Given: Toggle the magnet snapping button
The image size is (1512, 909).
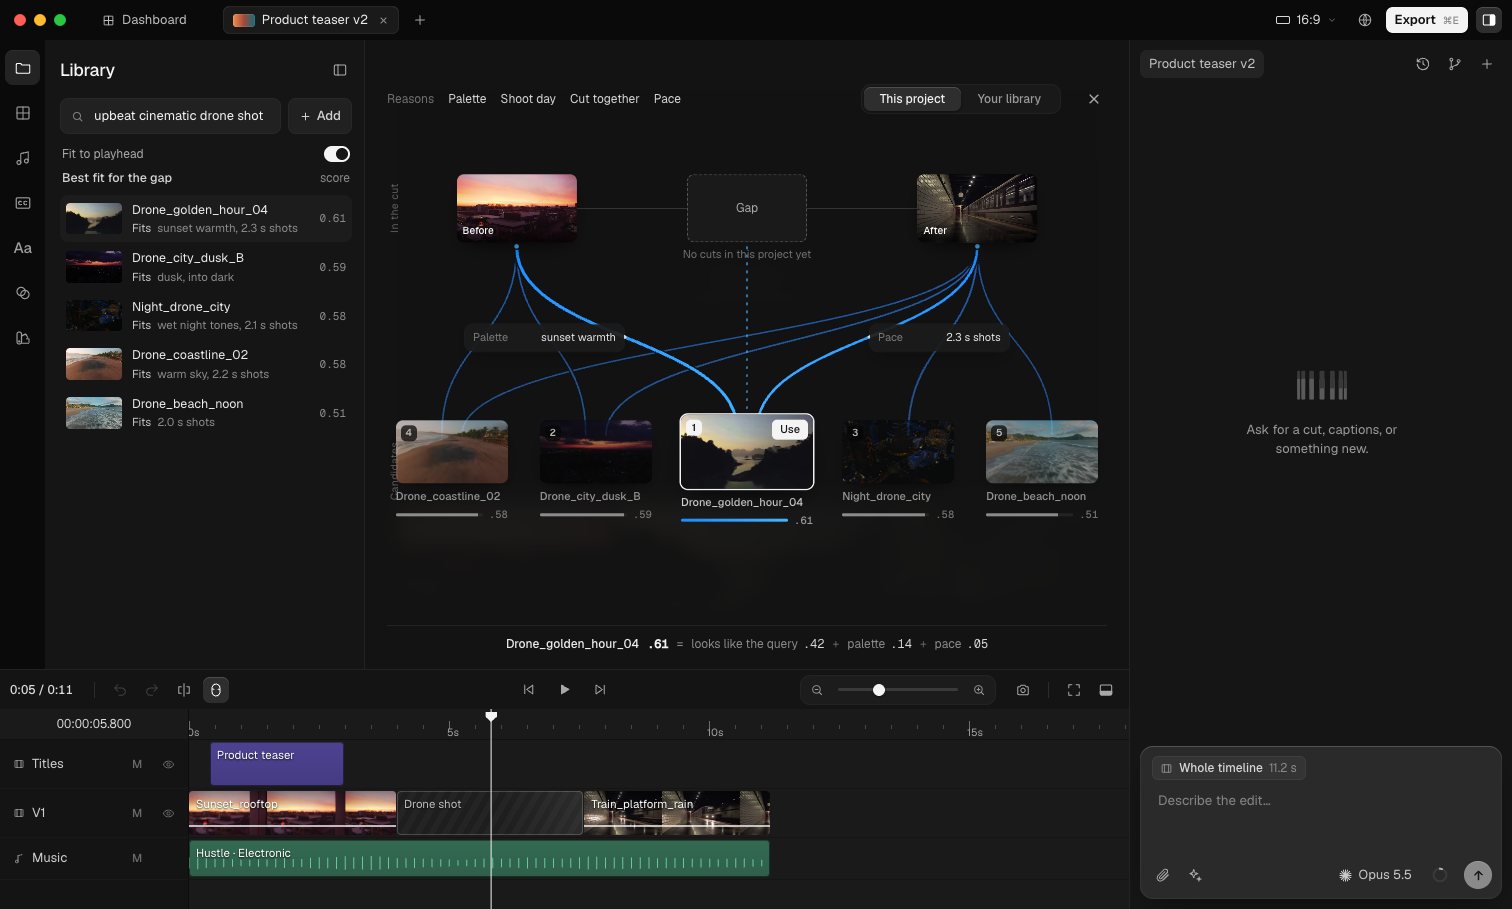Looking at the screenshot, I should coord(215,690).
